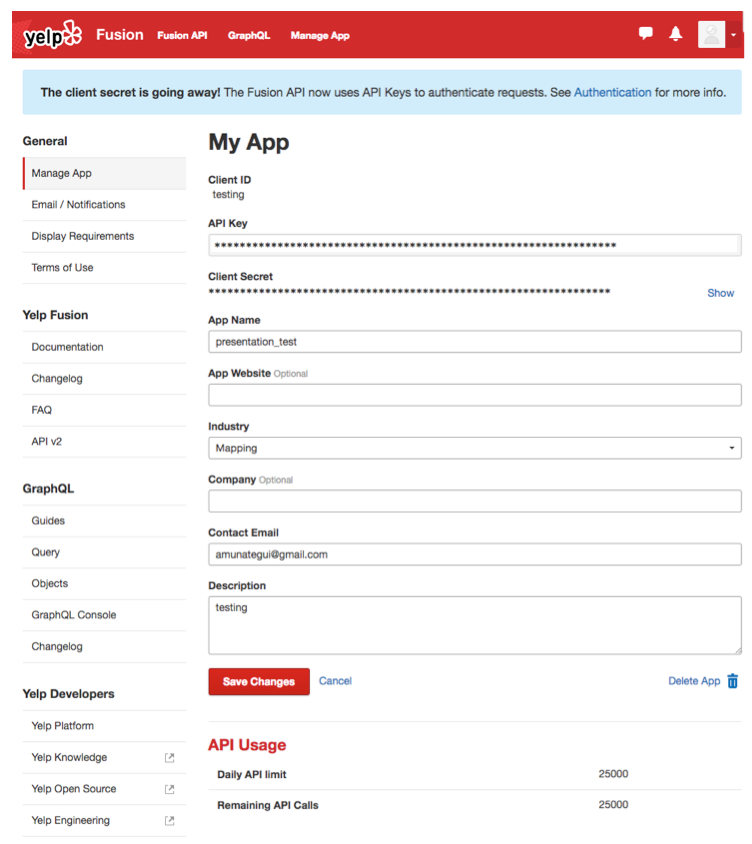The image size is (752, 844).
Task: Click external link icon beside Yelp Knowledge
Action: [x=170, y=758]
